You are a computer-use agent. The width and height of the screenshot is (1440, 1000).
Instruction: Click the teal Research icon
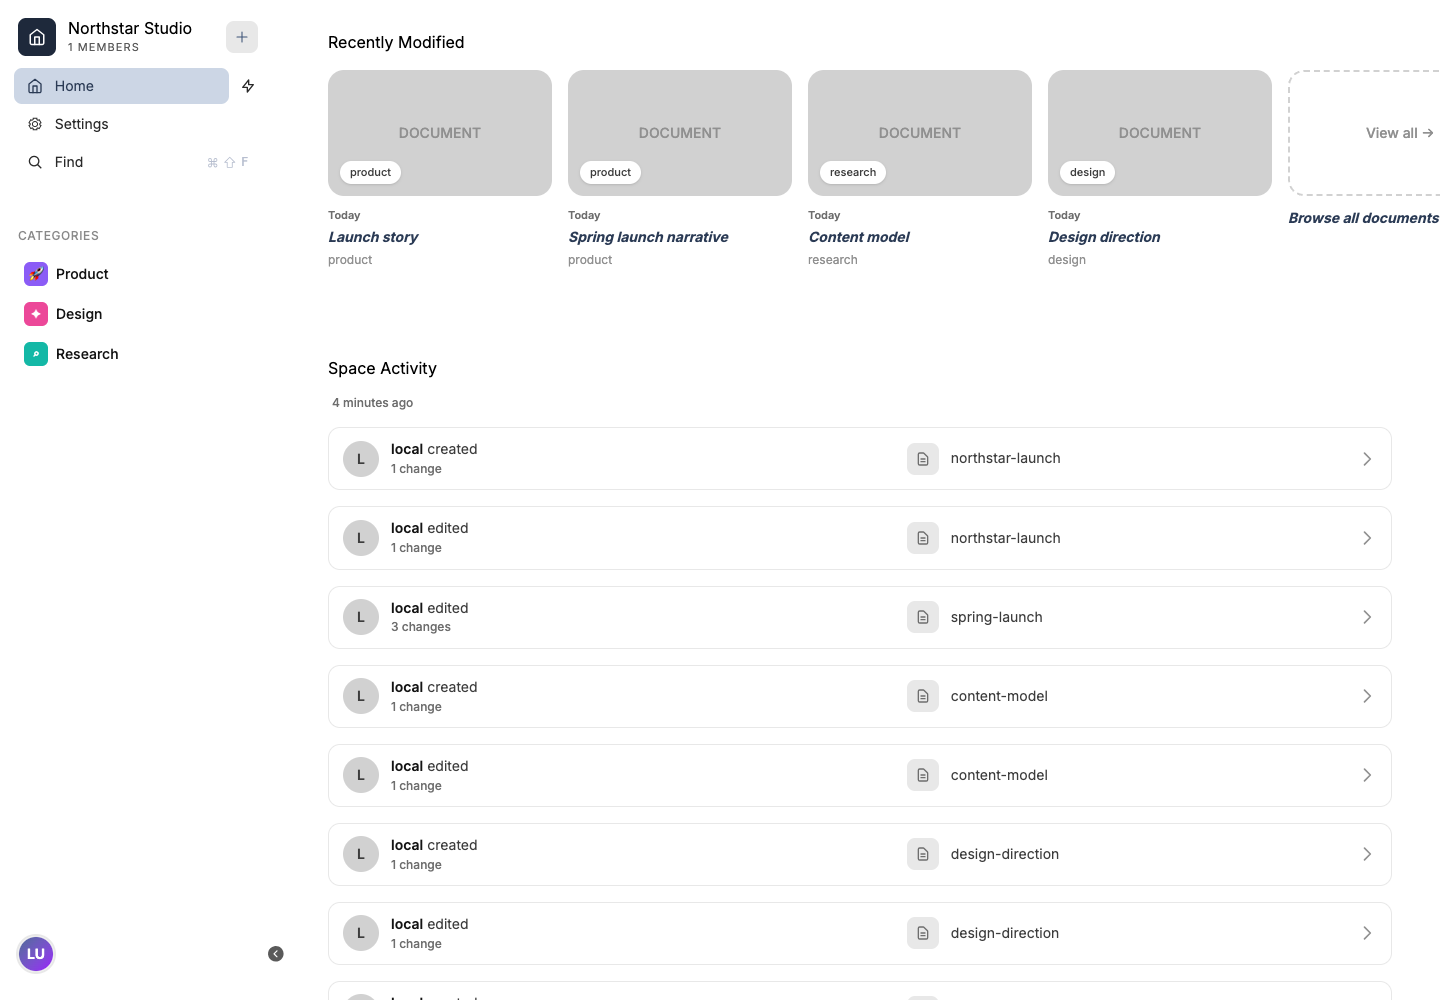click(x=36, y=354)
